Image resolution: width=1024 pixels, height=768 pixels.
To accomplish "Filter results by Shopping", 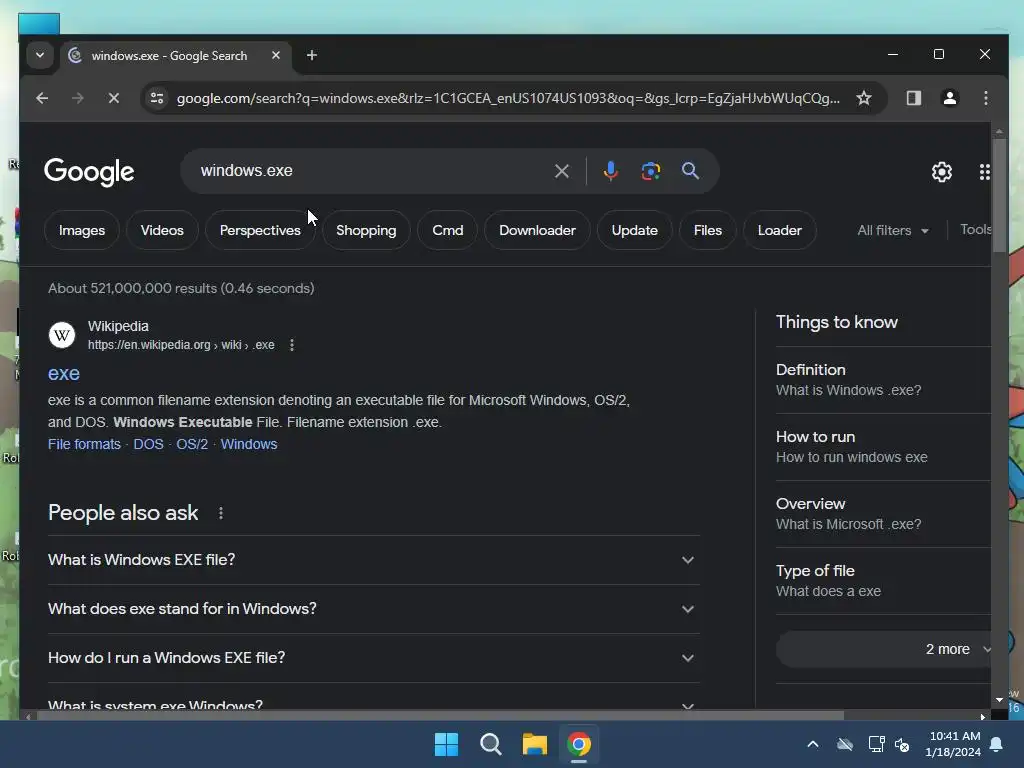I will pos(366,231).
